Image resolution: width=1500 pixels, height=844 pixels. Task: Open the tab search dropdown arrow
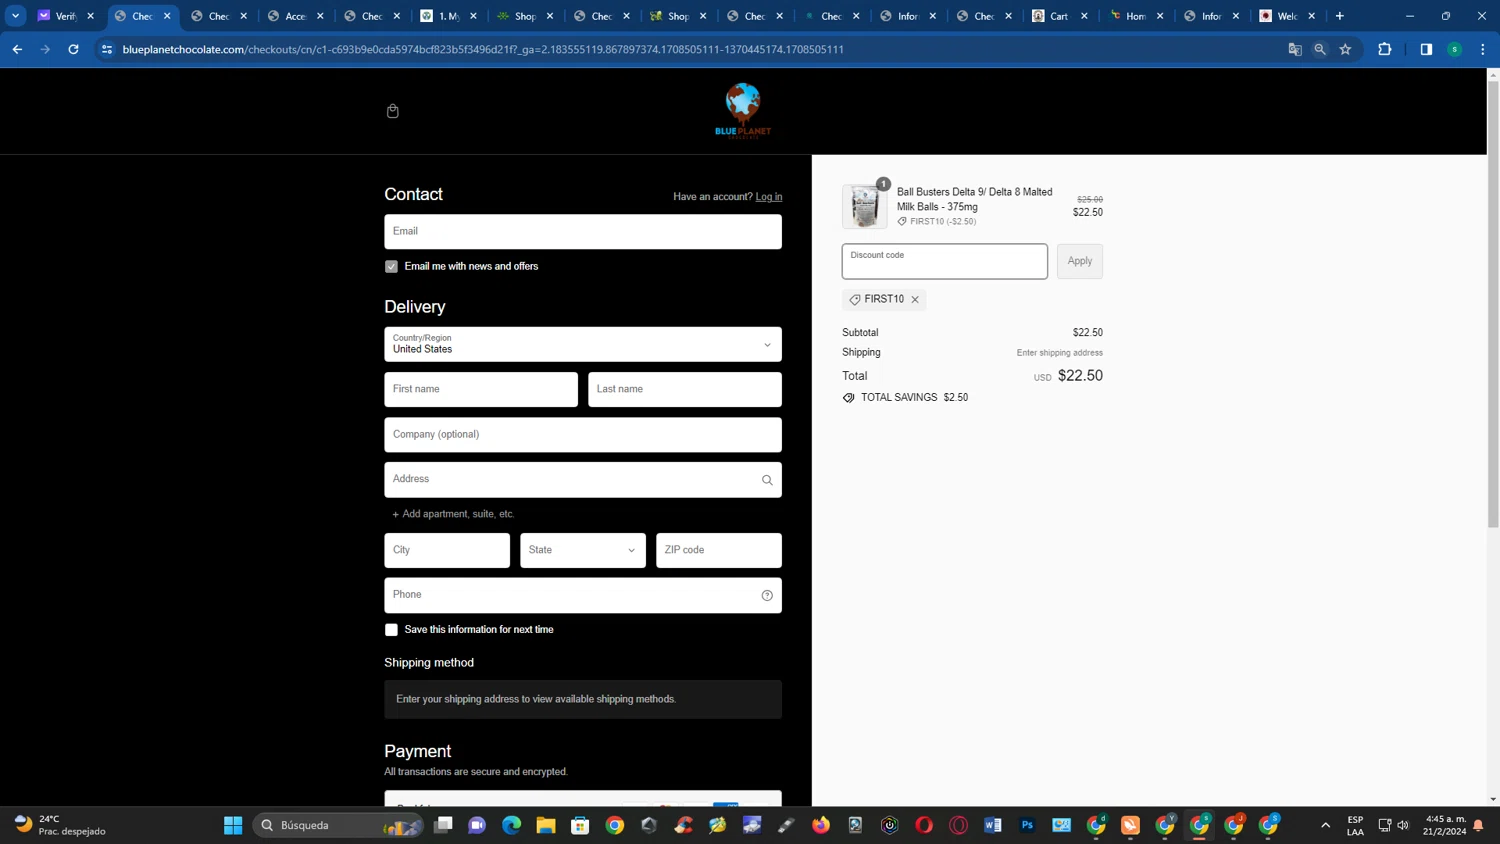click(x=16, y=16)
